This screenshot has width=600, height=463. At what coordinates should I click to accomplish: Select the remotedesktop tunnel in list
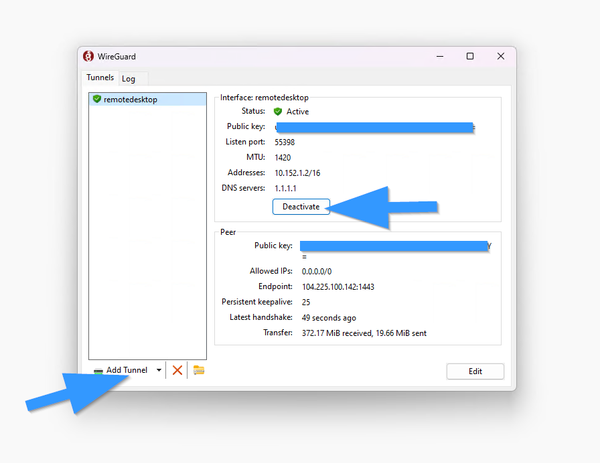[x=147, y=99]
